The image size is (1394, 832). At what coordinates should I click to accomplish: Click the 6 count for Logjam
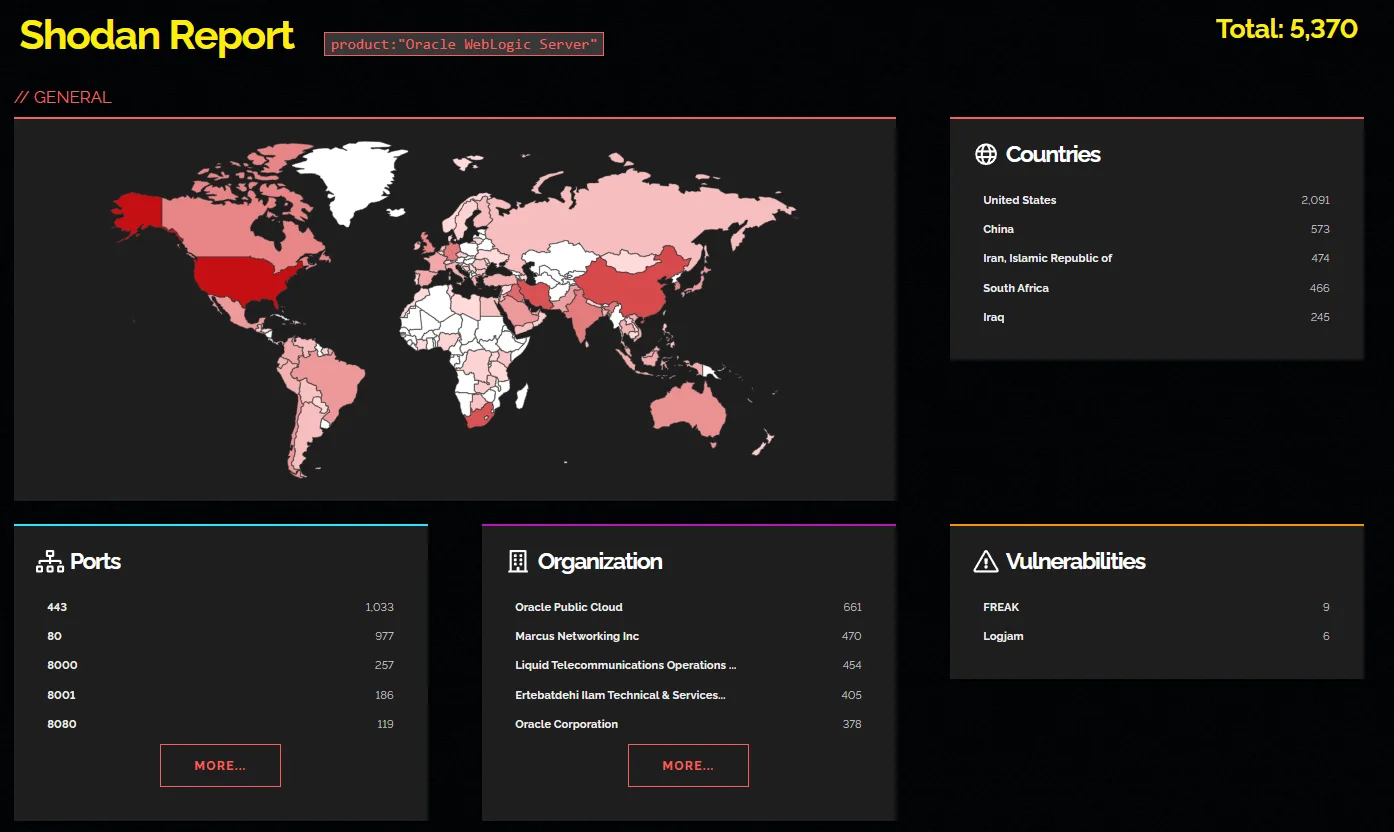pos(1326,636)
